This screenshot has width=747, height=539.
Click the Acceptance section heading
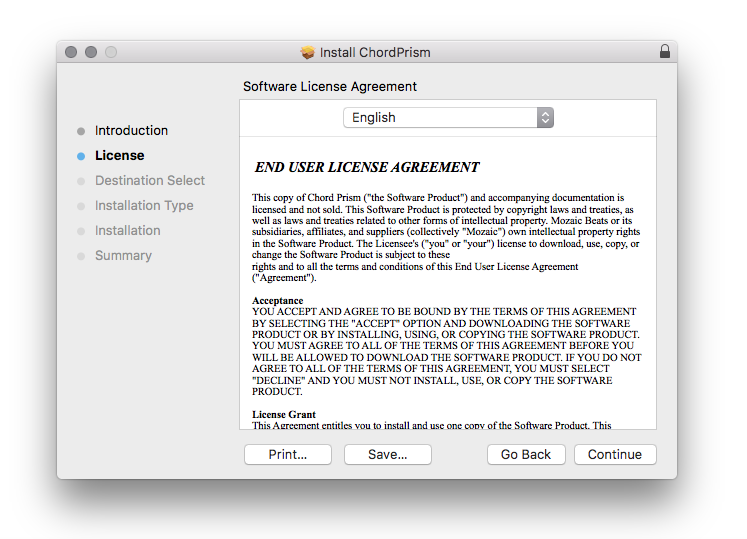pos(278,301)
